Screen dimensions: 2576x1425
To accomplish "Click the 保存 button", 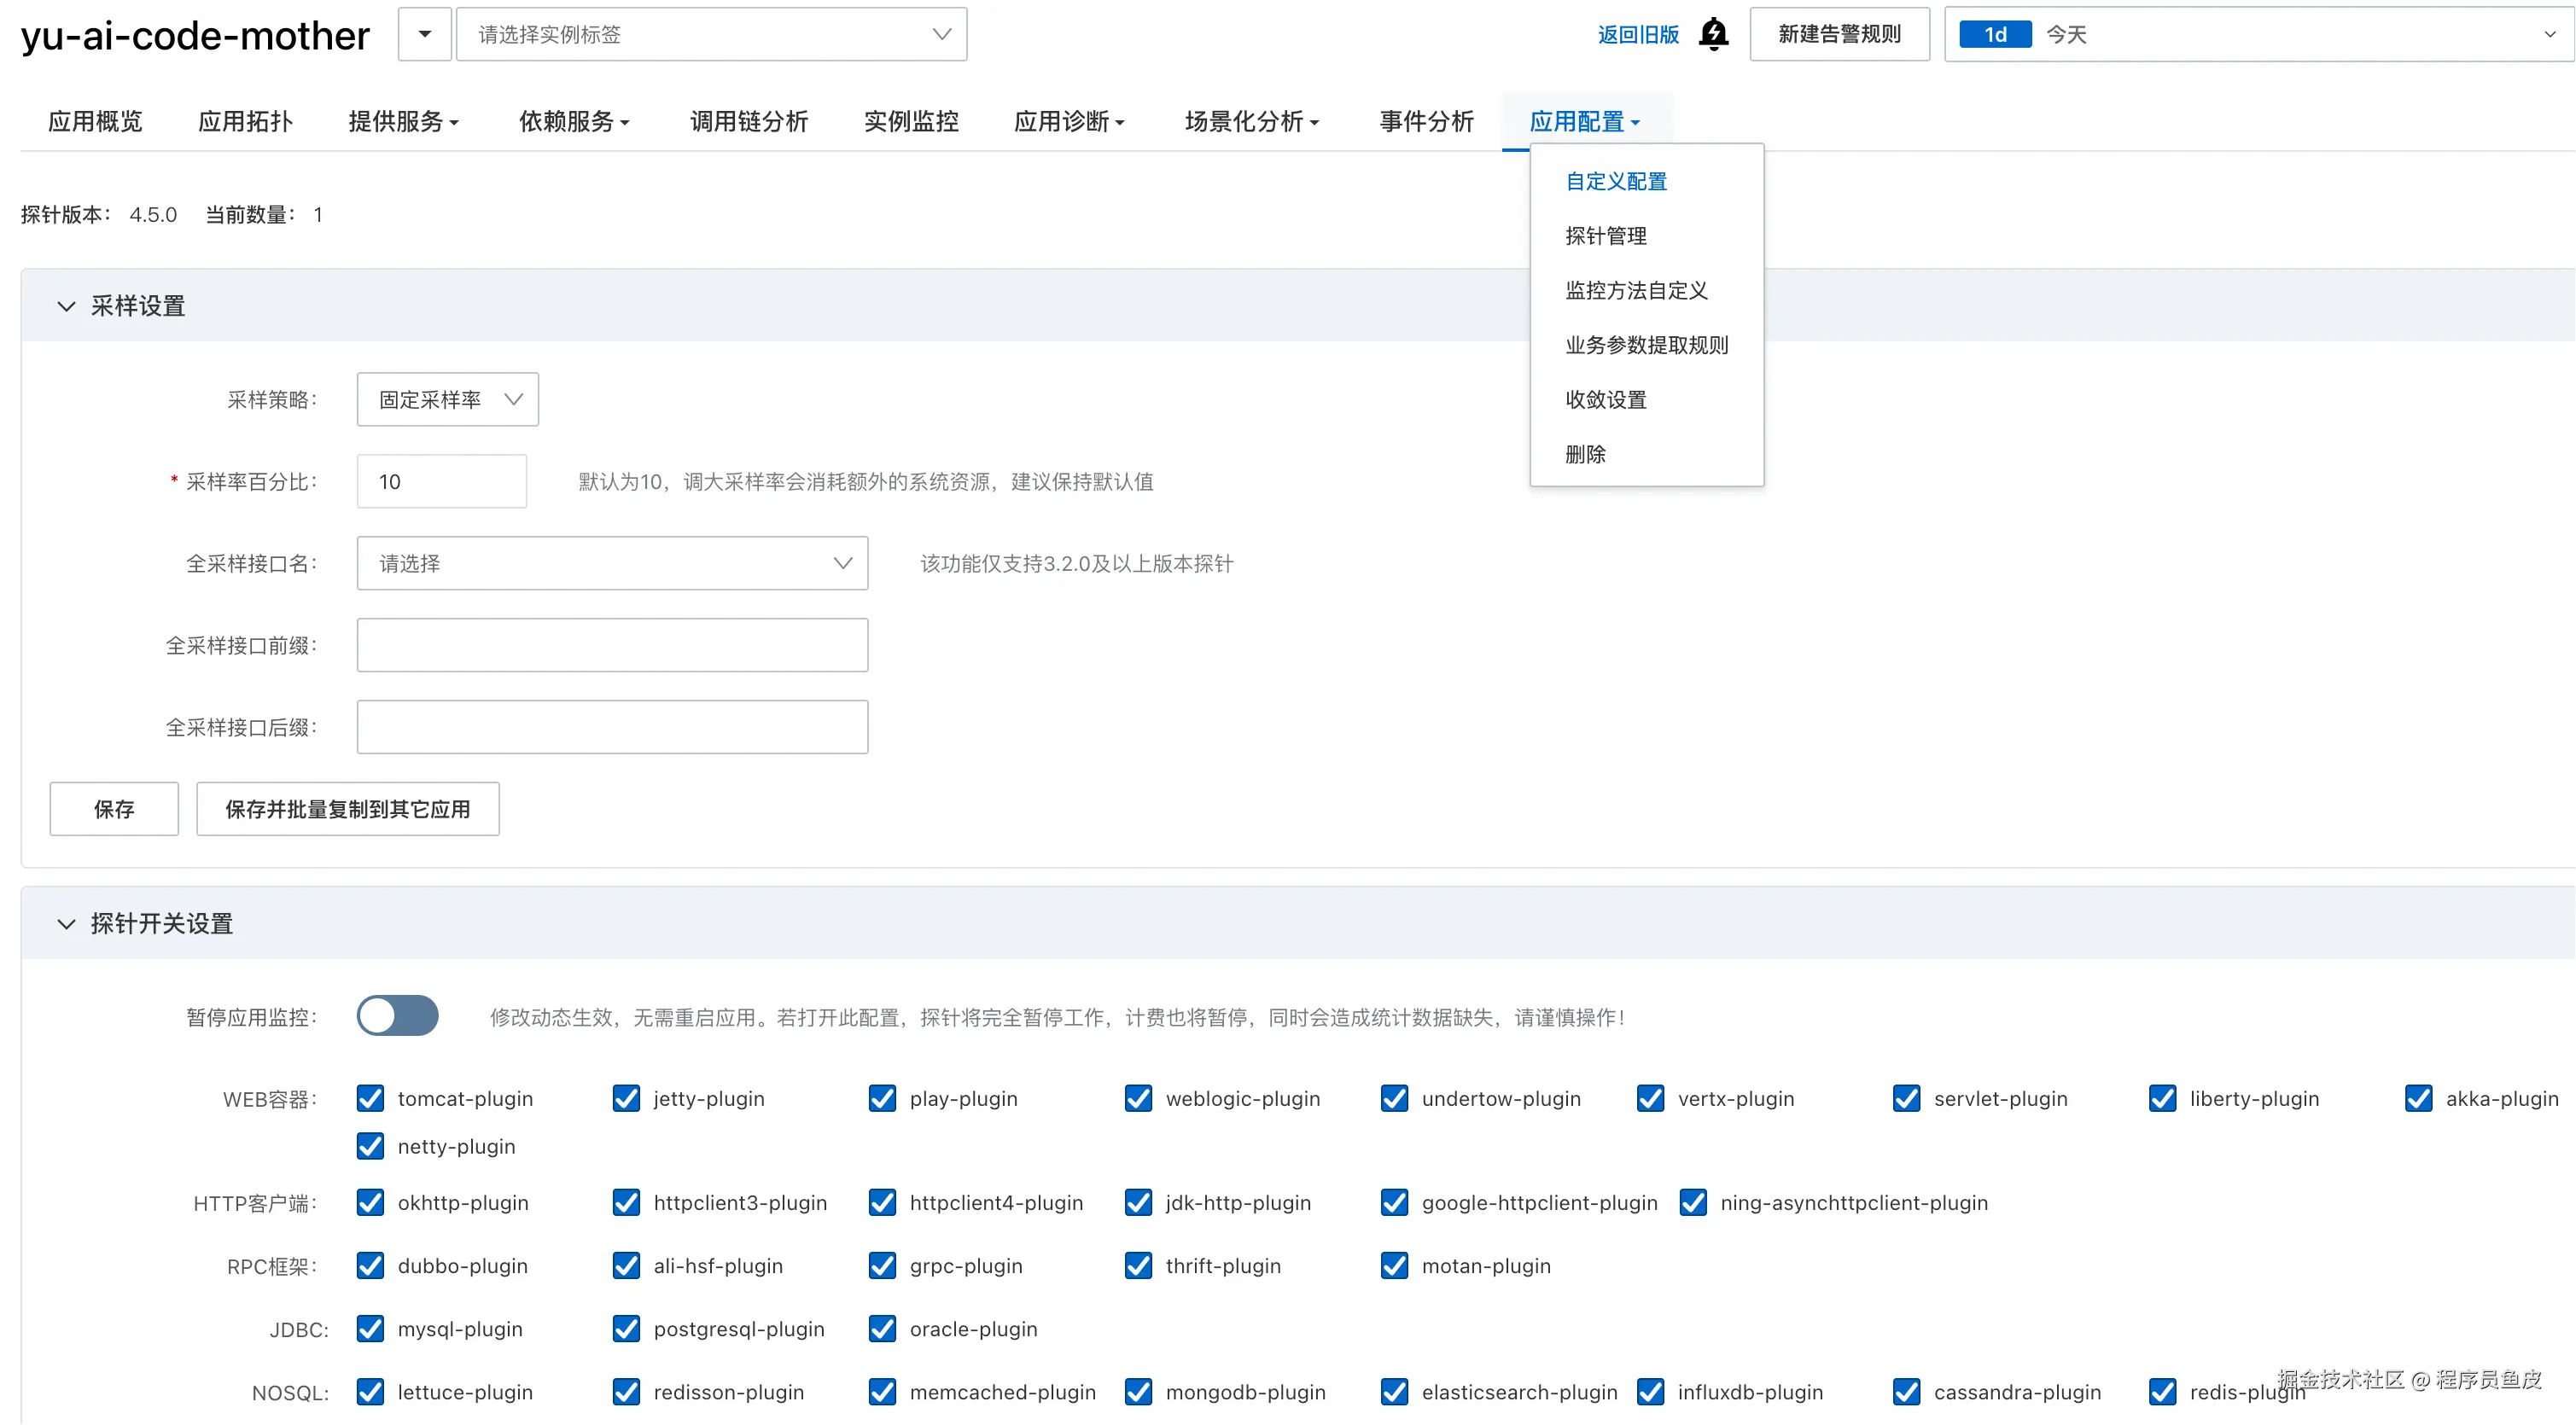I will click(x=114, y=809).
